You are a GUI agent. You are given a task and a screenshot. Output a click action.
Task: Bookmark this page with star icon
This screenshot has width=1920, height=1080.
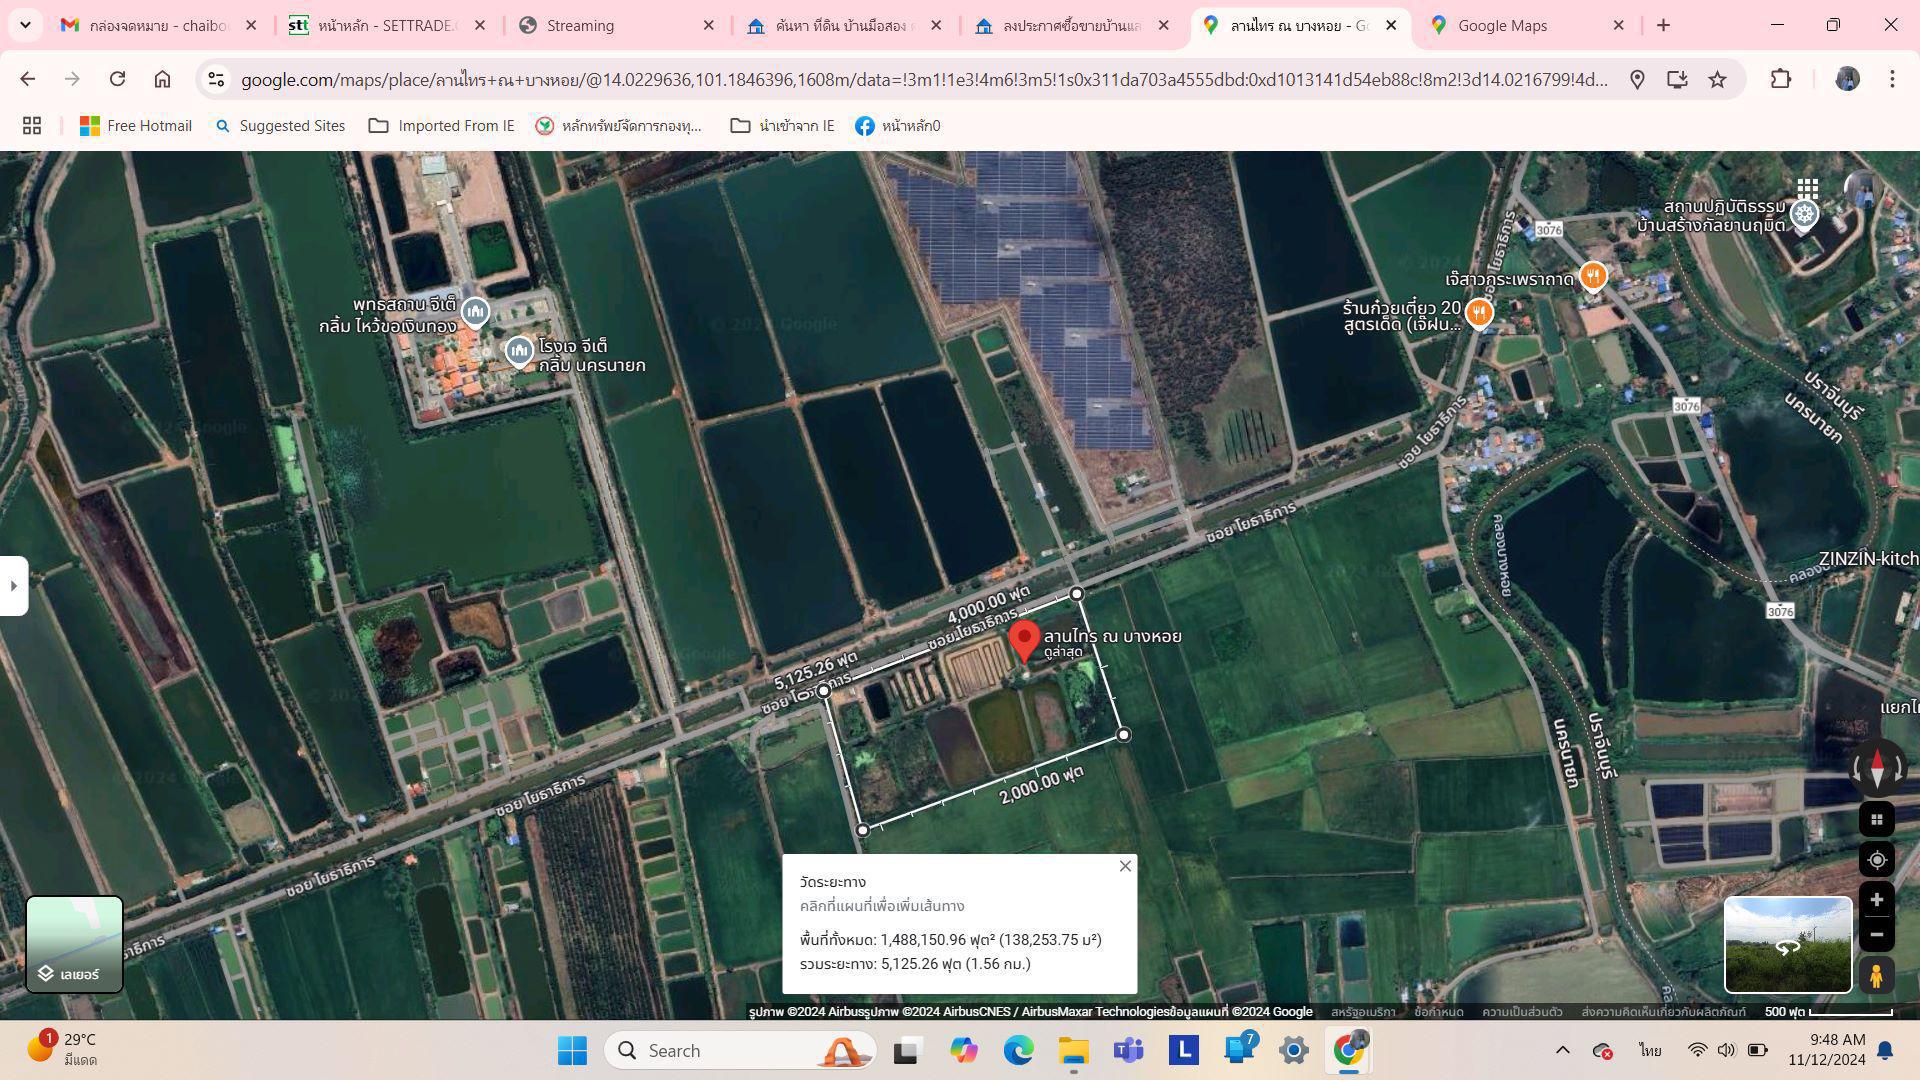click(x=1717, y=79)
